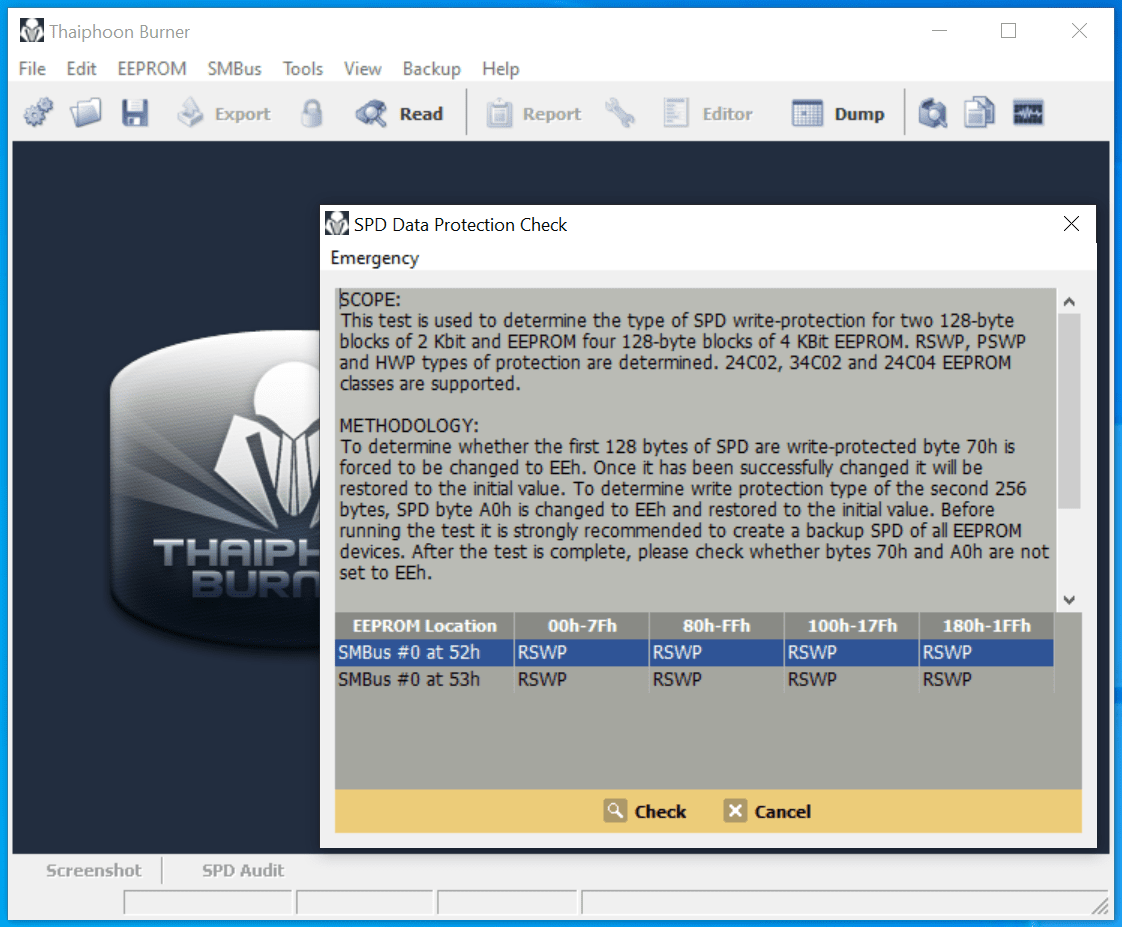This screenshot has width=1122, height=927.
Task: Click the waveform monitor icon
Action: tap(1028, 113)
